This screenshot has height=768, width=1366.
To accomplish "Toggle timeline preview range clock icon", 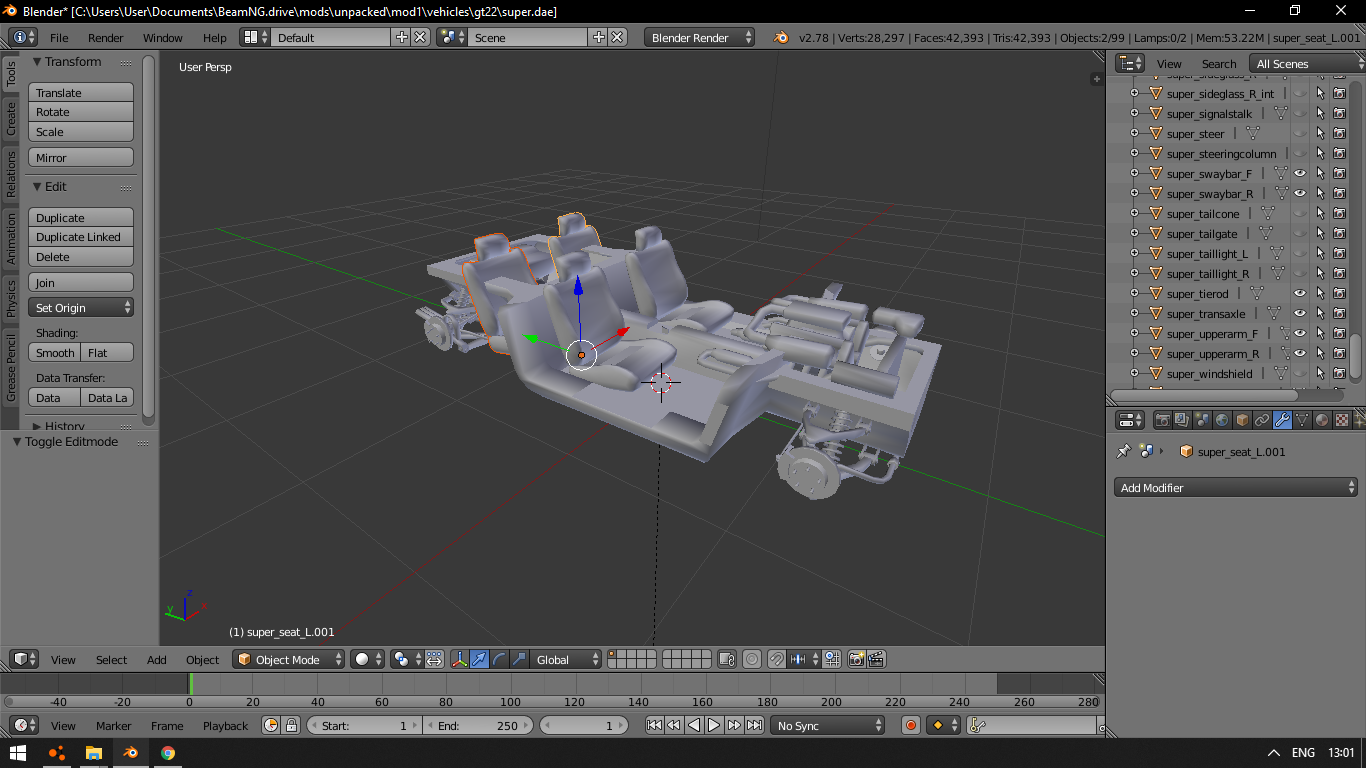I will point(271,725).
